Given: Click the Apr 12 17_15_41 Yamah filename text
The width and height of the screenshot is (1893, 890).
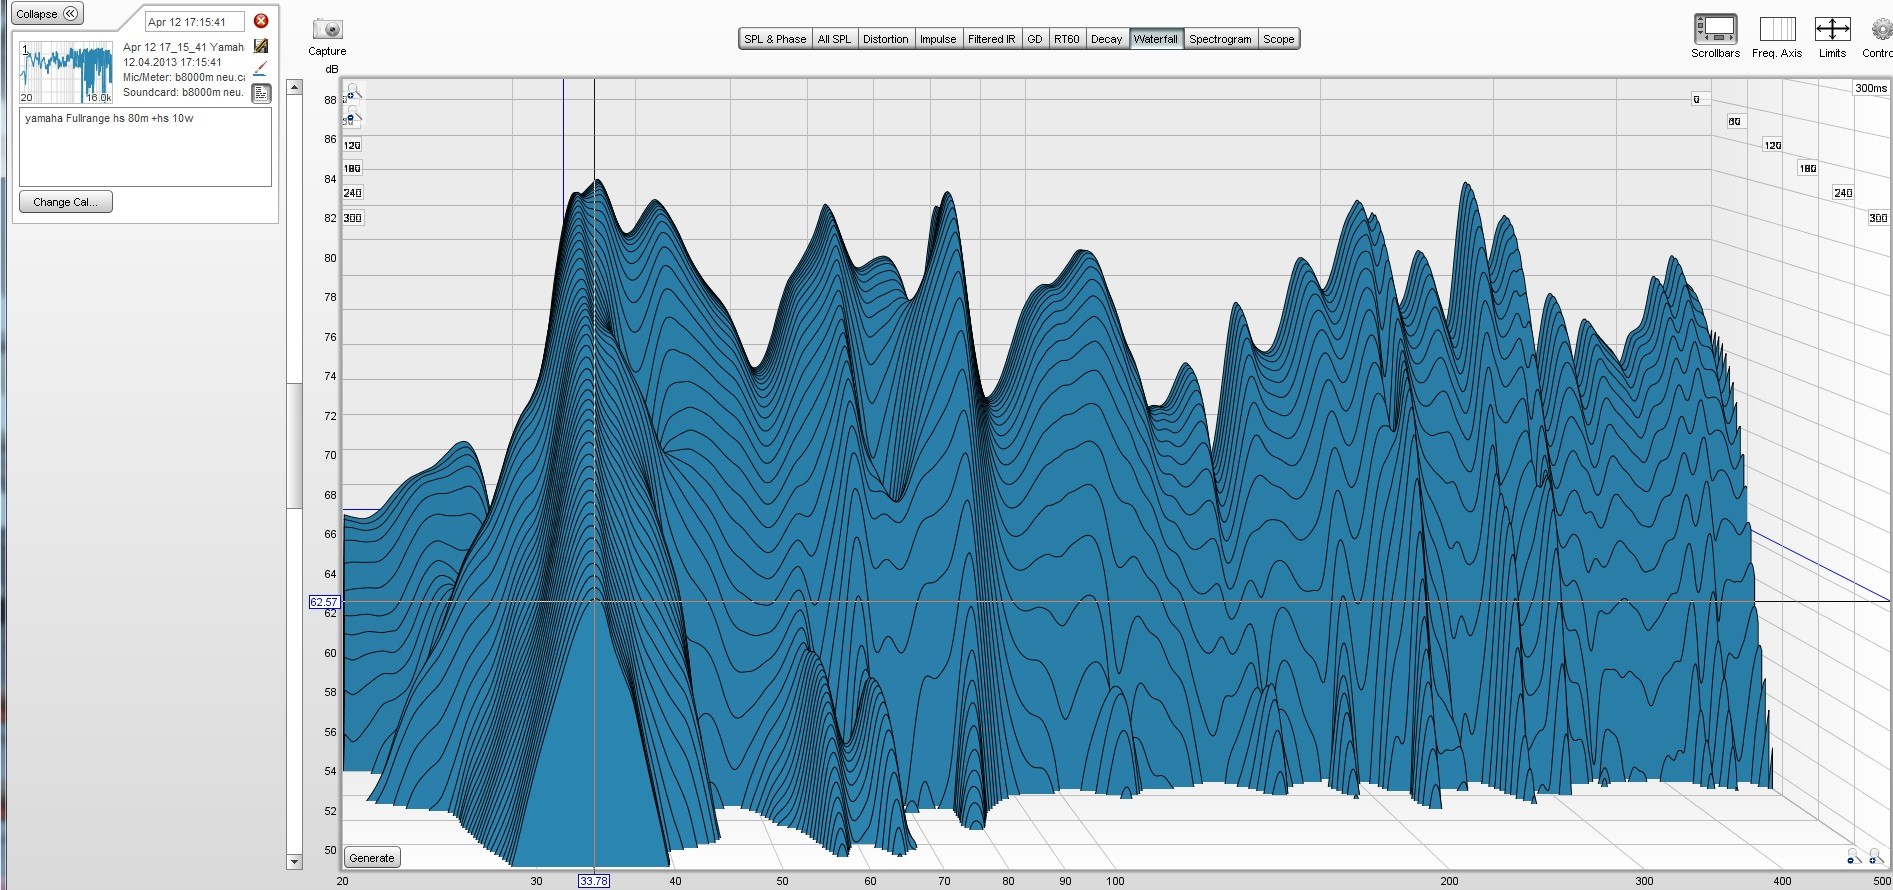Looking at the screenshot, I should click(183, 47).
